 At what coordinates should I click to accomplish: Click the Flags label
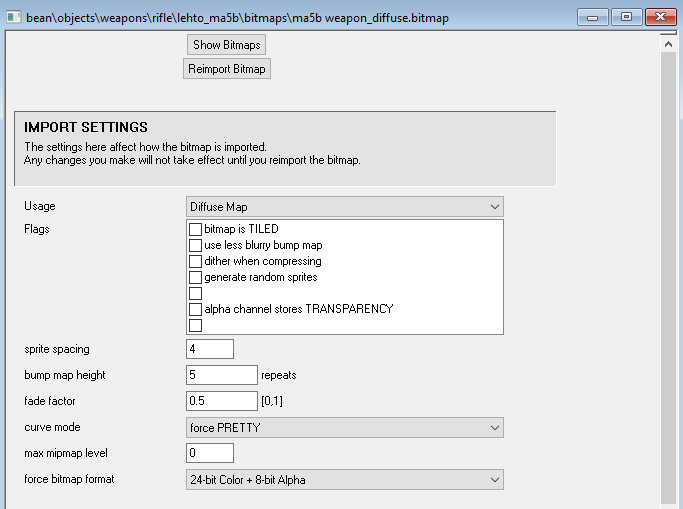click(37, 229)
